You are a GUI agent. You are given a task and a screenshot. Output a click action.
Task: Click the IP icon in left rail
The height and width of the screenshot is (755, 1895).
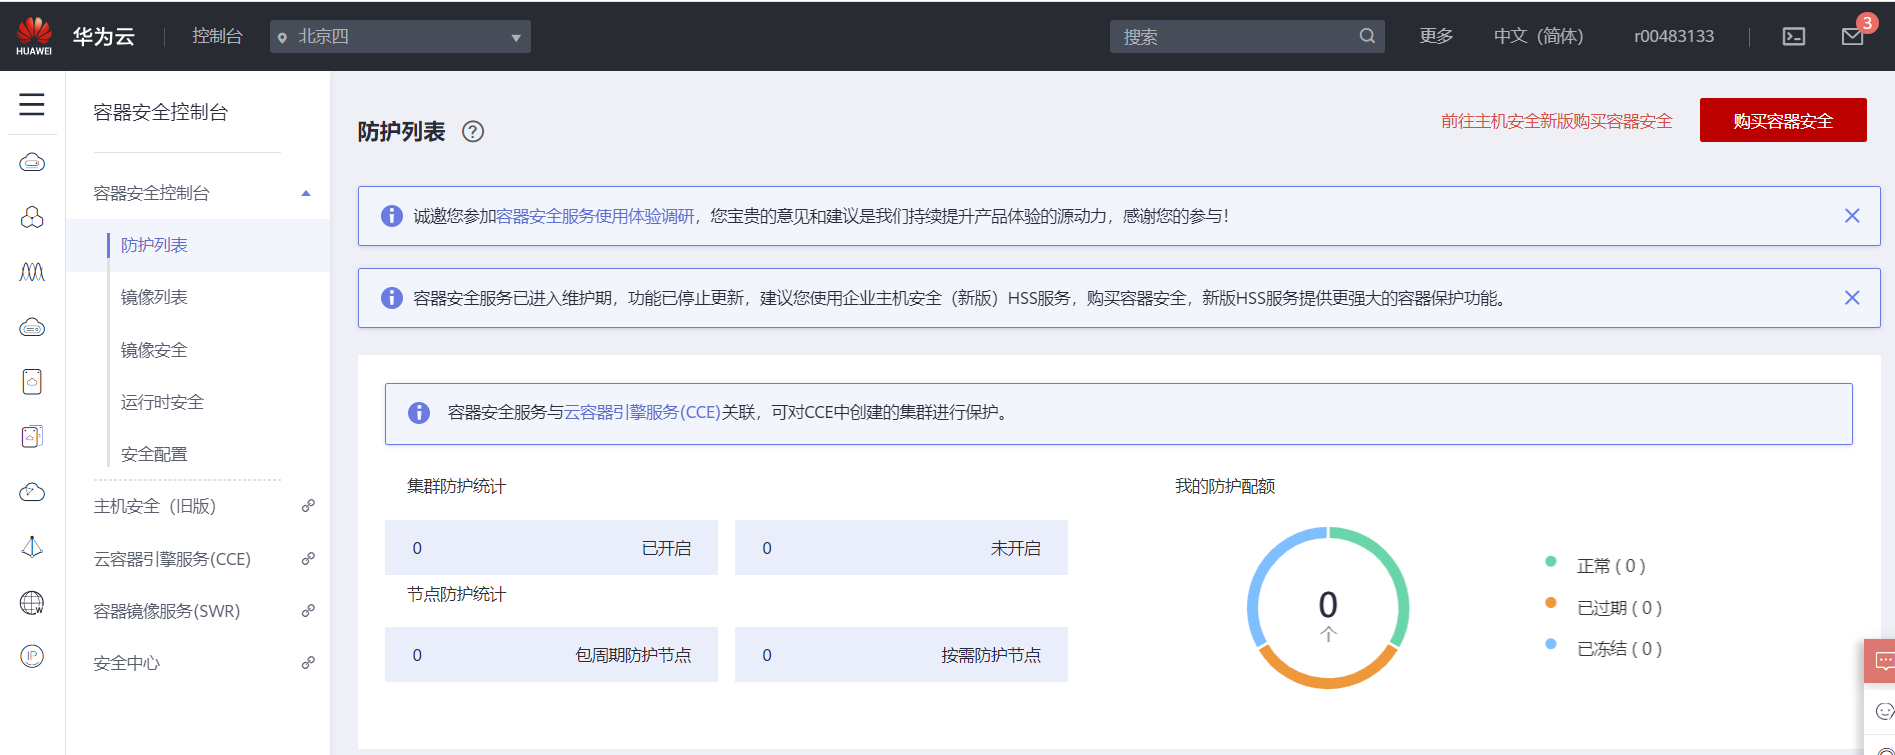(x=32, y=657)
